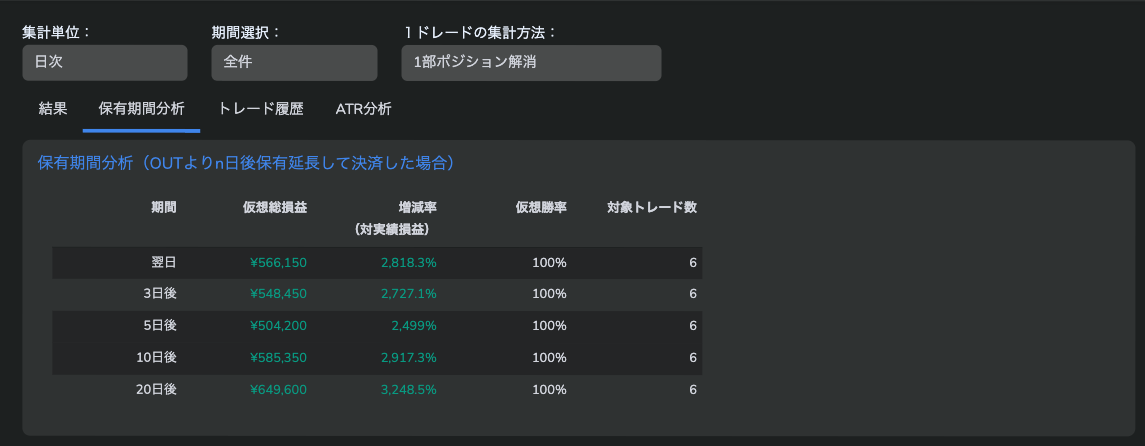1145x446 pixels.
Task: Select the 3日後 row
Action: pyautogui.click(x=377, y=294)
